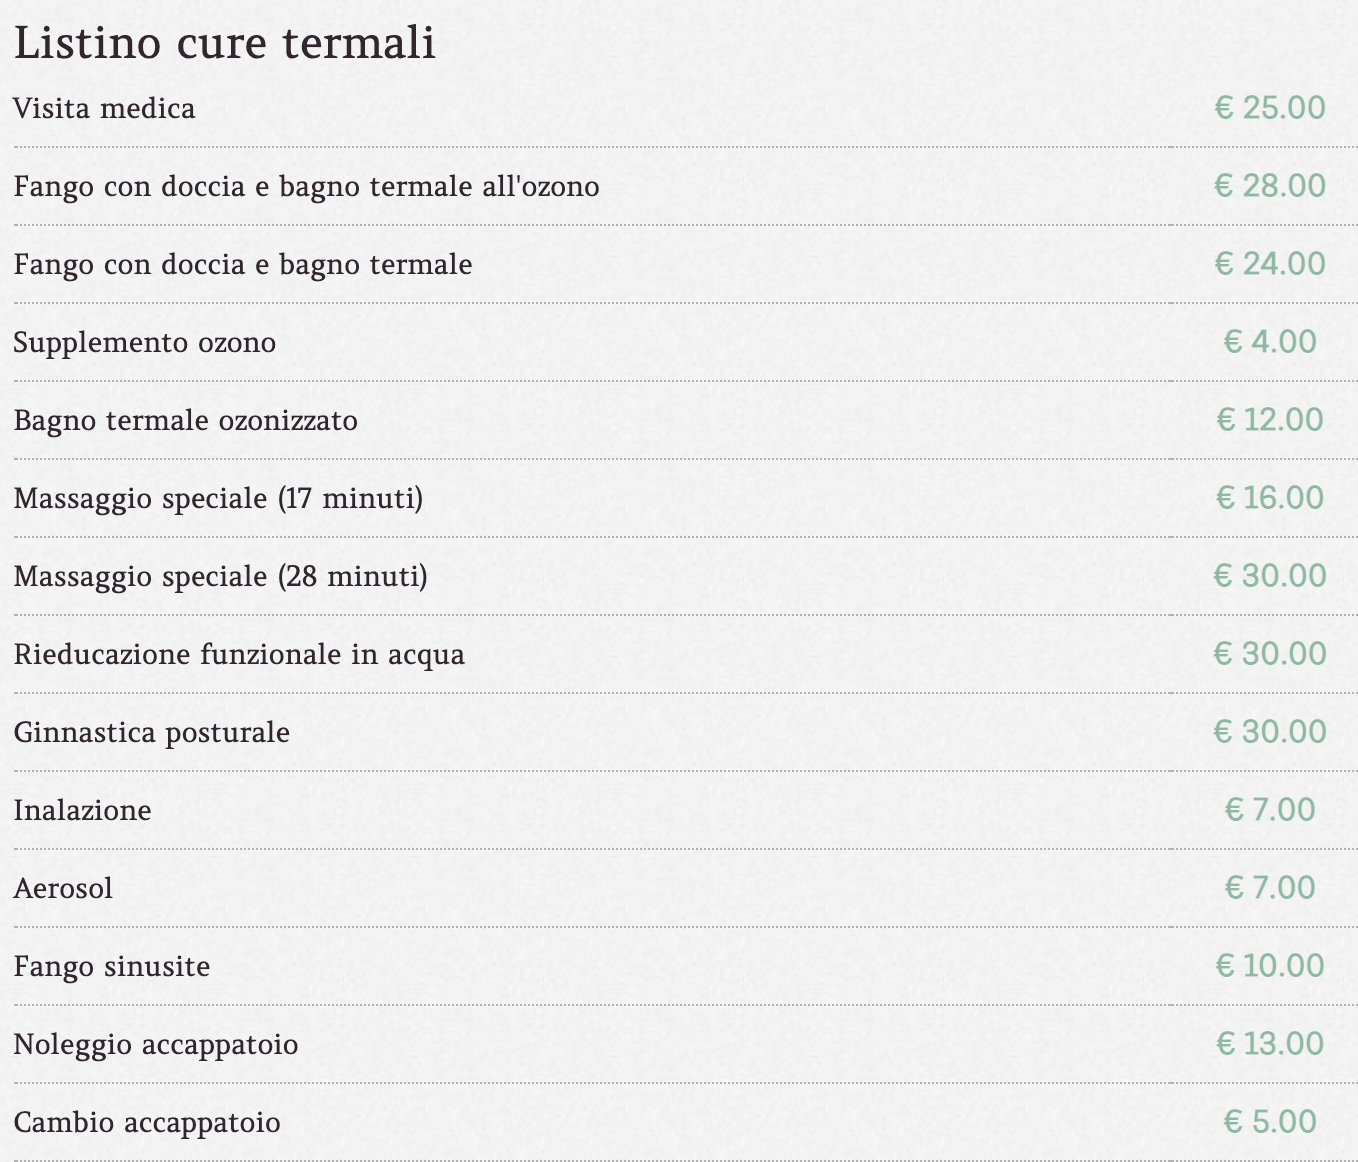Select 'Noleggio accappatoio' item

tap(156, 1045)
